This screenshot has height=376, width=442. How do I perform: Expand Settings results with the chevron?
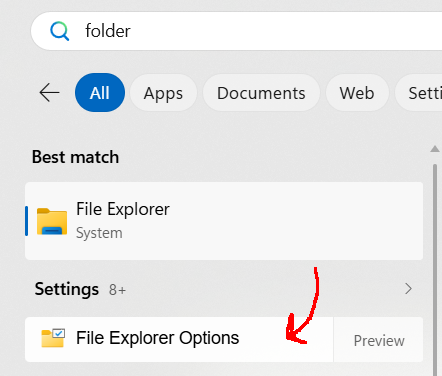(408, 289)
